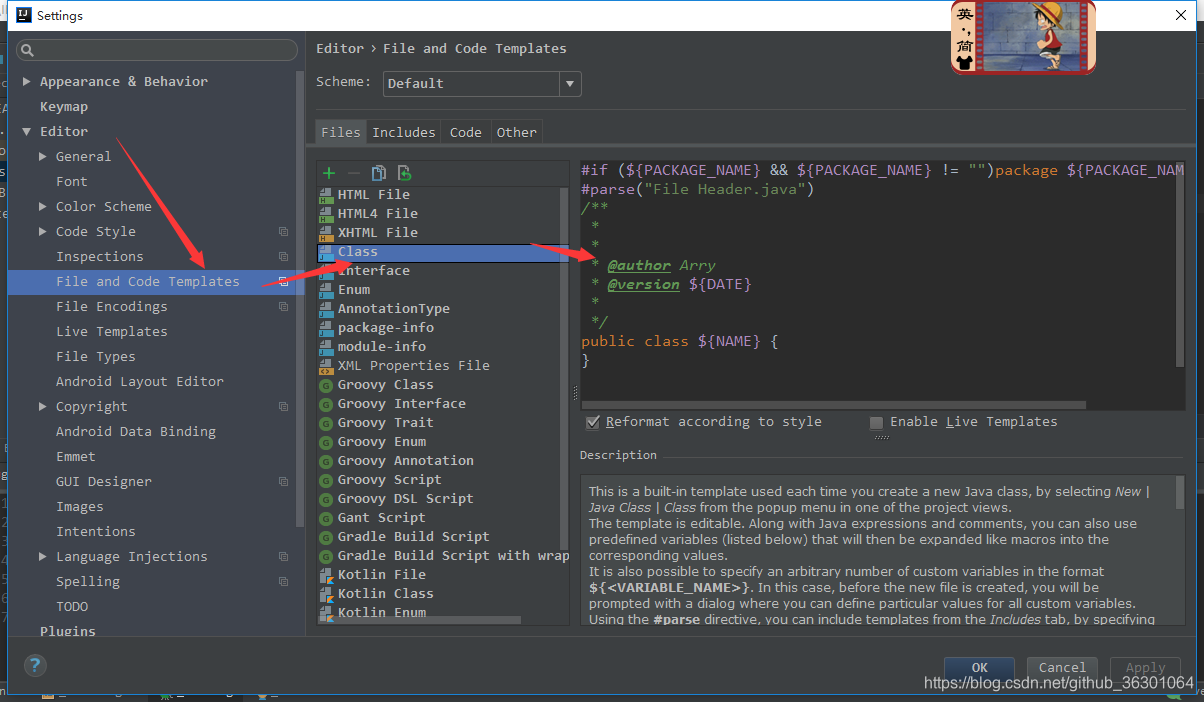Click the package-info template icon

(326, 328)
